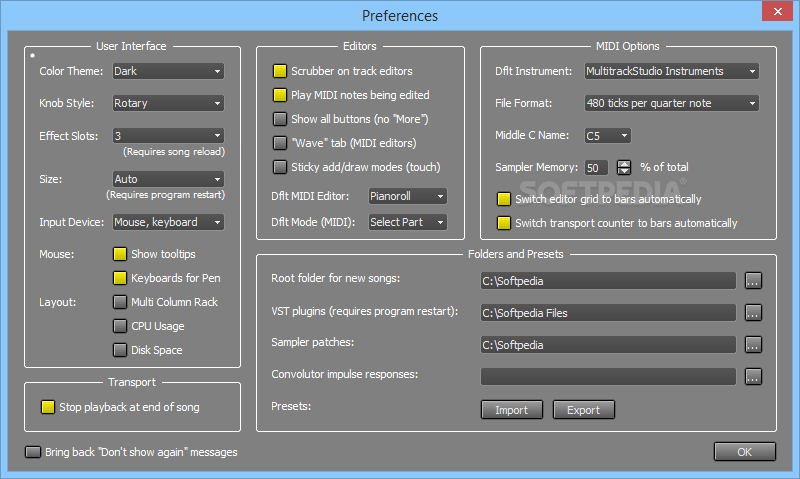The height and width of the screenshot is (479, 800).
Task: Click the Root folder for new songs field
Action: coord(608,281)
